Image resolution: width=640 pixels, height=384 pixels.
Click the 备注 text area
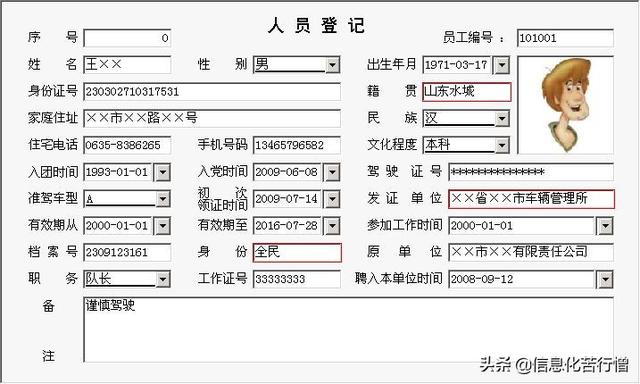tap(348, 330)
